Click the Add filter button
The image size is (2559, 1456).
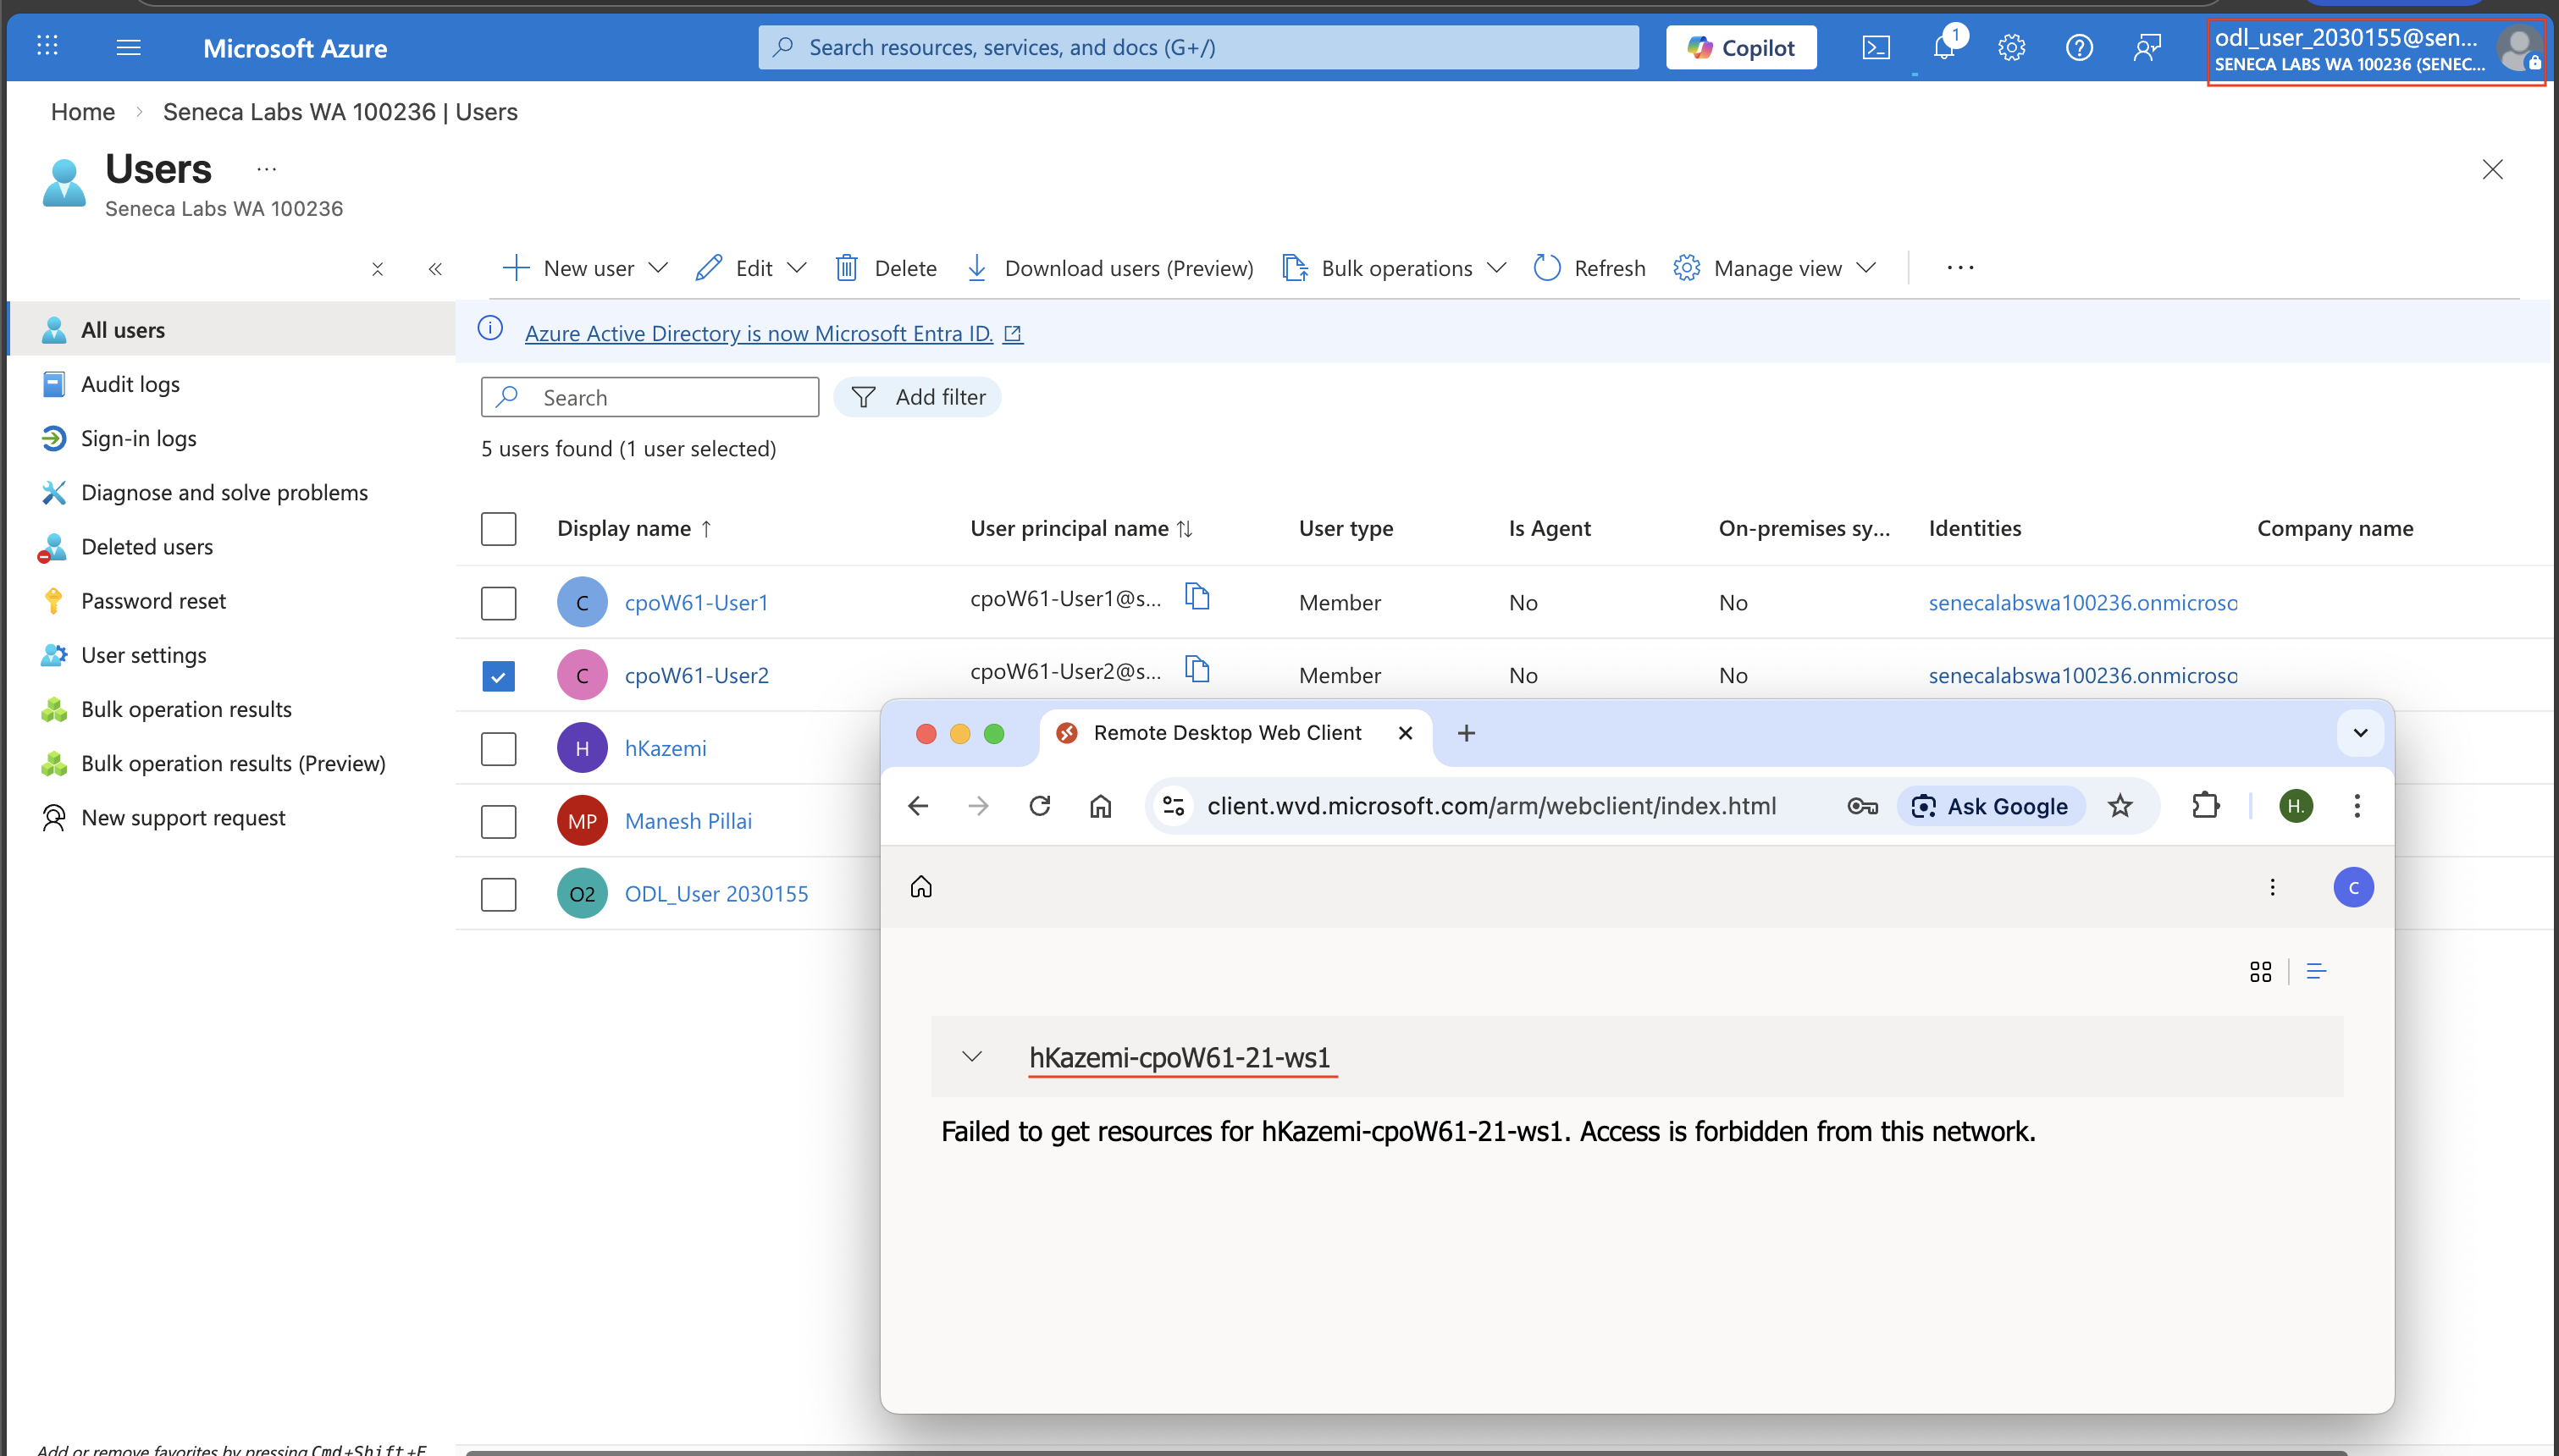917,397
